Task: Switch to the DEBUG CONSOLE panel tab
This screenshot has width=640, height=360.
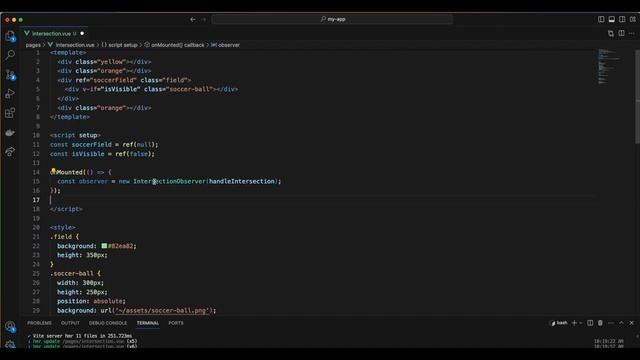Action: (108, 323)
